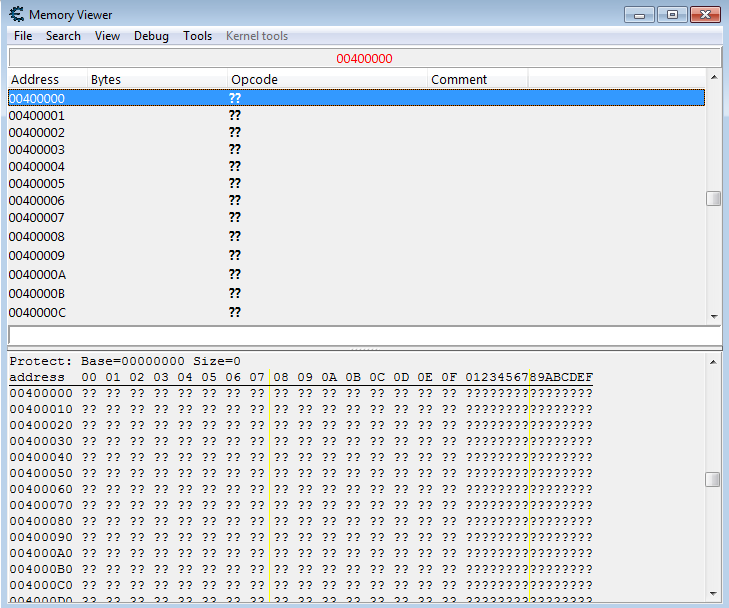729x608 pixels.
Task: Select disassembler row 00400007
Action: pyautogui.click(x=357, y=218)
